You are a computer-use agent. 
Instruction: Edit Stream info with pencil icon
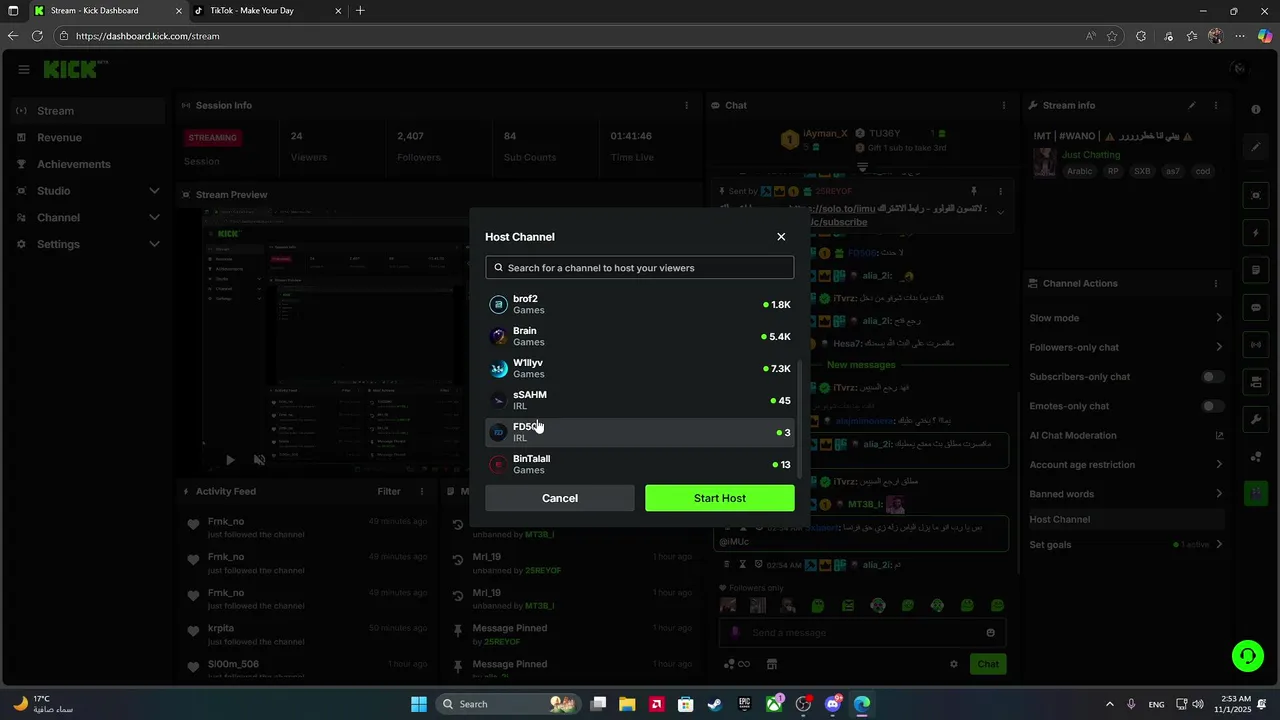click(1192, 105)
